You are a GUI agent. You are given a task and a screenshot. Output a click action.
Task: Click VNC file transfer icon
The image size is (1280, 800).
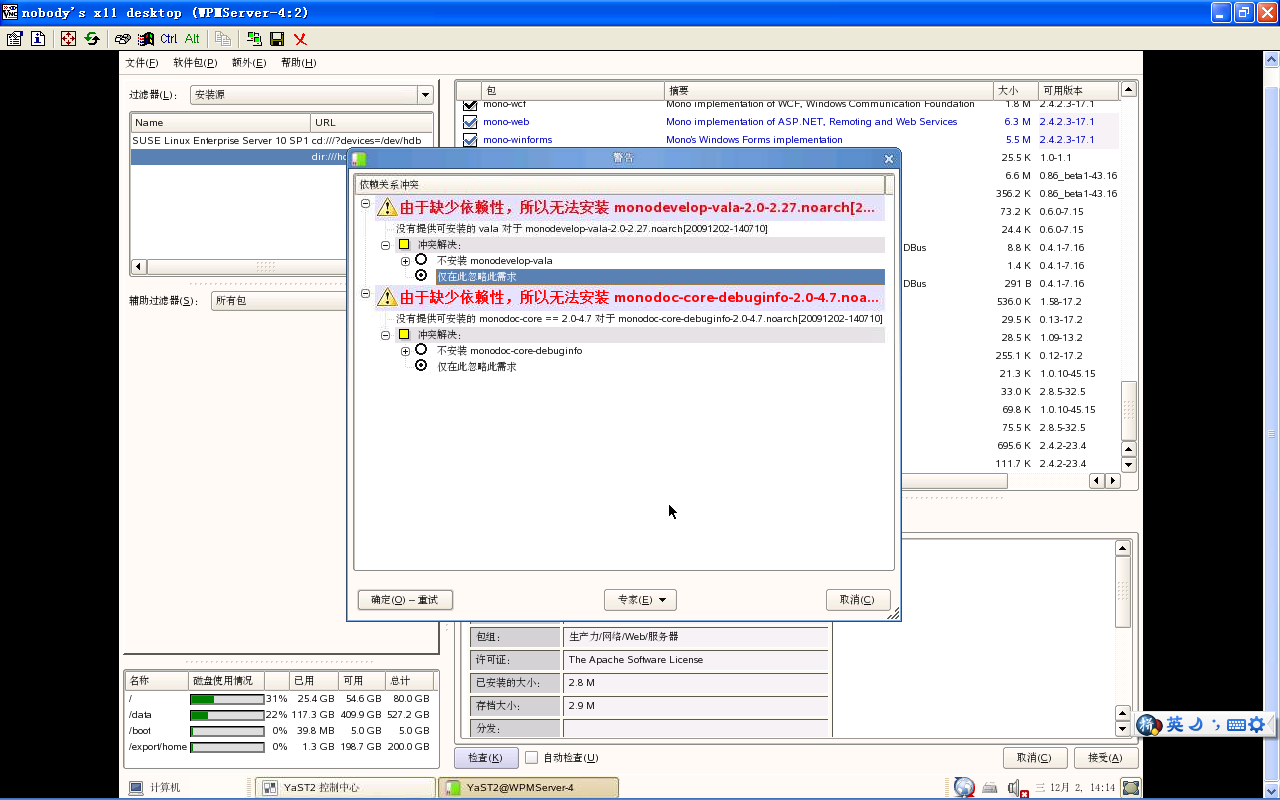(223, 38)
